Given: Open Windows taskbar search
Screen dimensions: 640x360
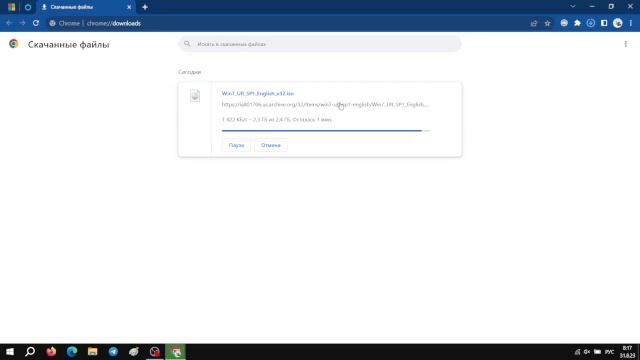Looking at the screenshot, I should 30,351.
